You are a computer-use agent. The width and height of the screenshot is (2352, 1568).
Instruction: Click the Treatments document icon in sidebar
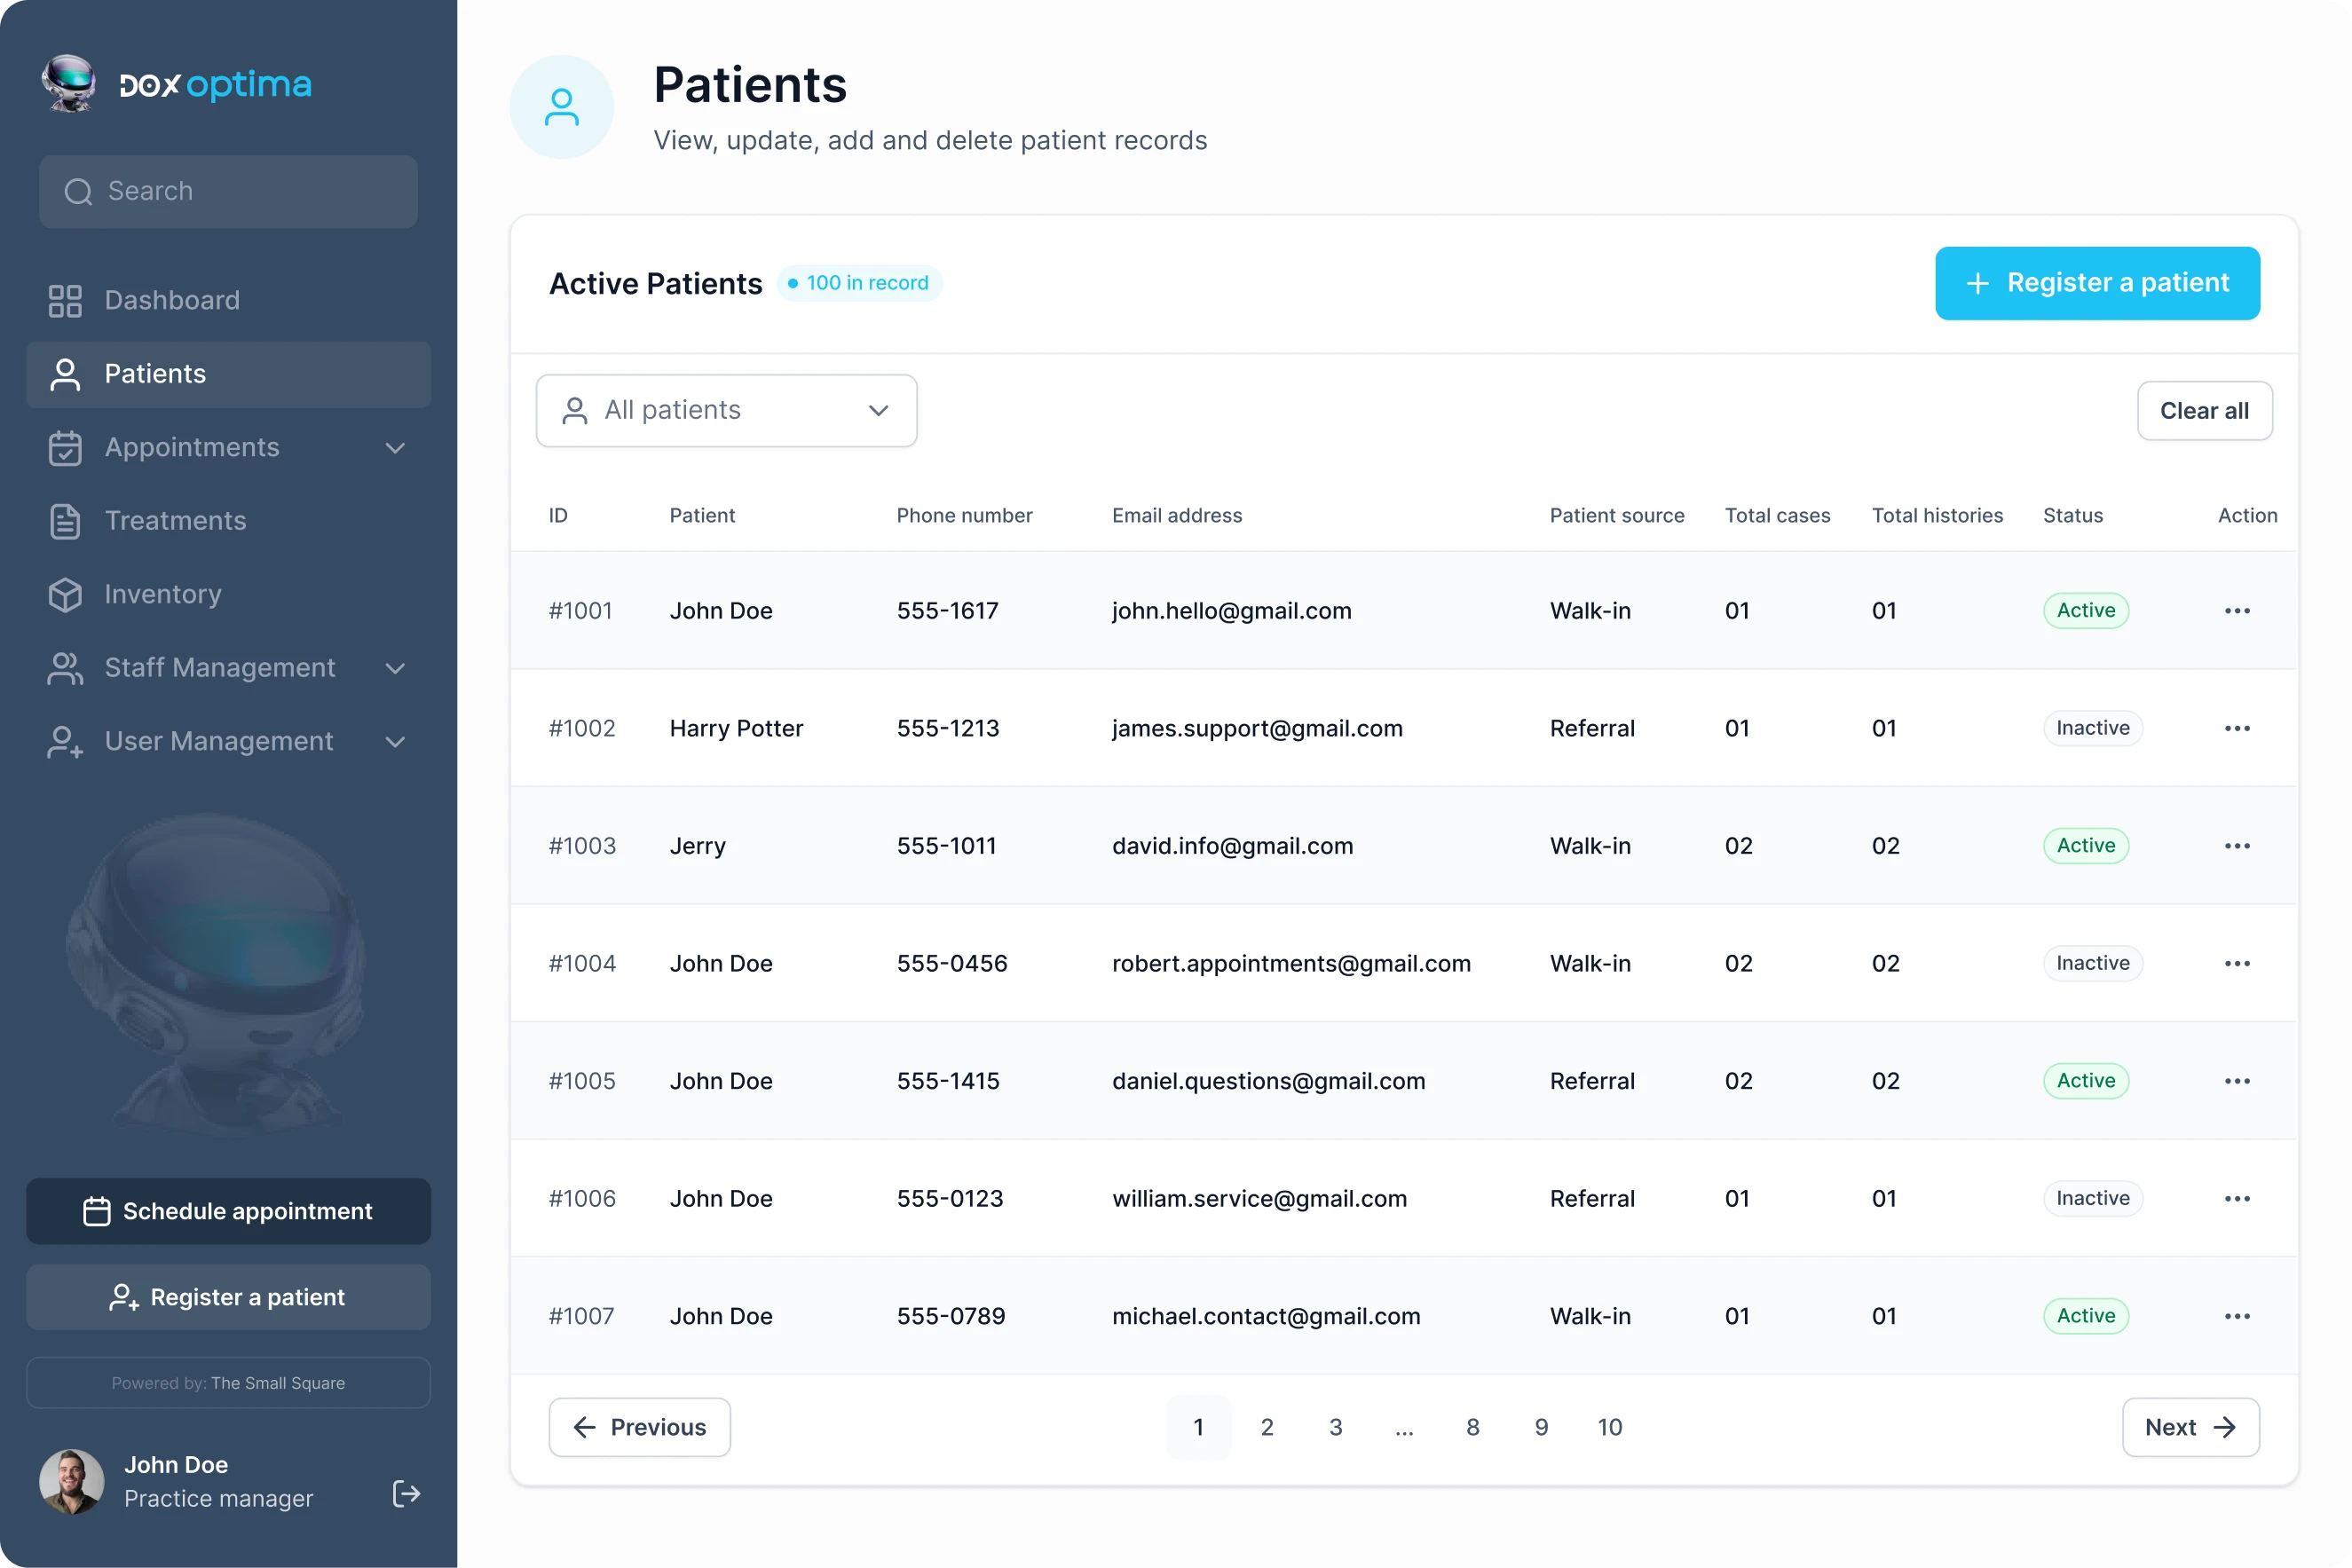pyautogui.click(x=65, y=521)
